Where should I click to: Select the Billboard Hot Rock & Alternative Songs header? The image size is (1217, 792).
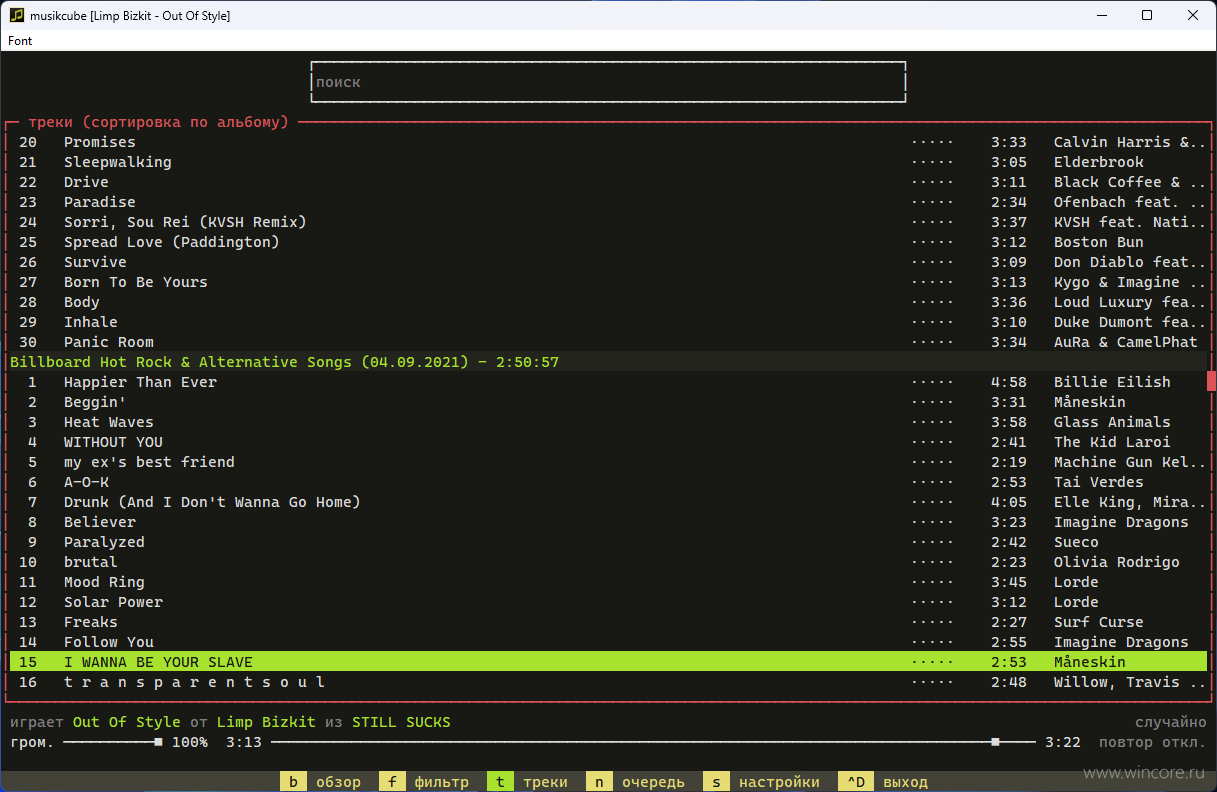pyautogui.click(x=608, y=362)
